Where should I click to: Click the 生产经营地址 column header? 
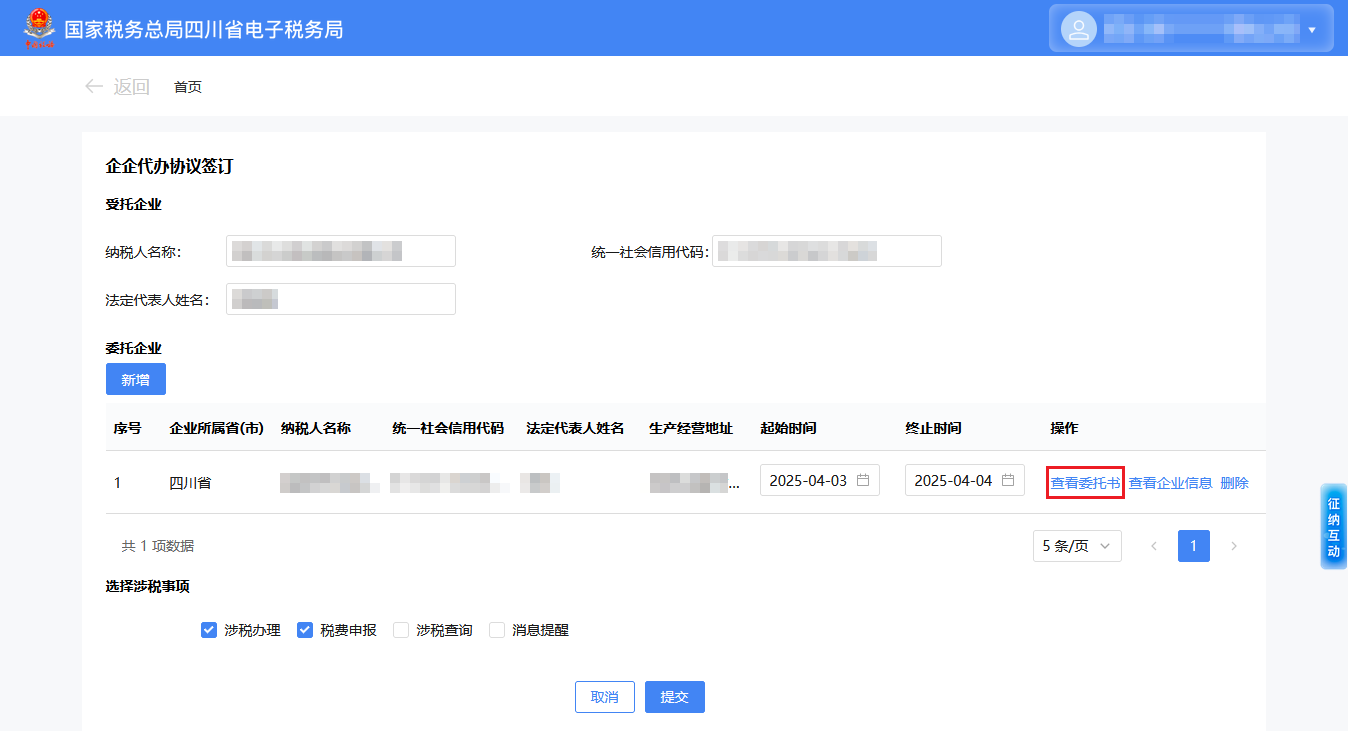[691, 428]
